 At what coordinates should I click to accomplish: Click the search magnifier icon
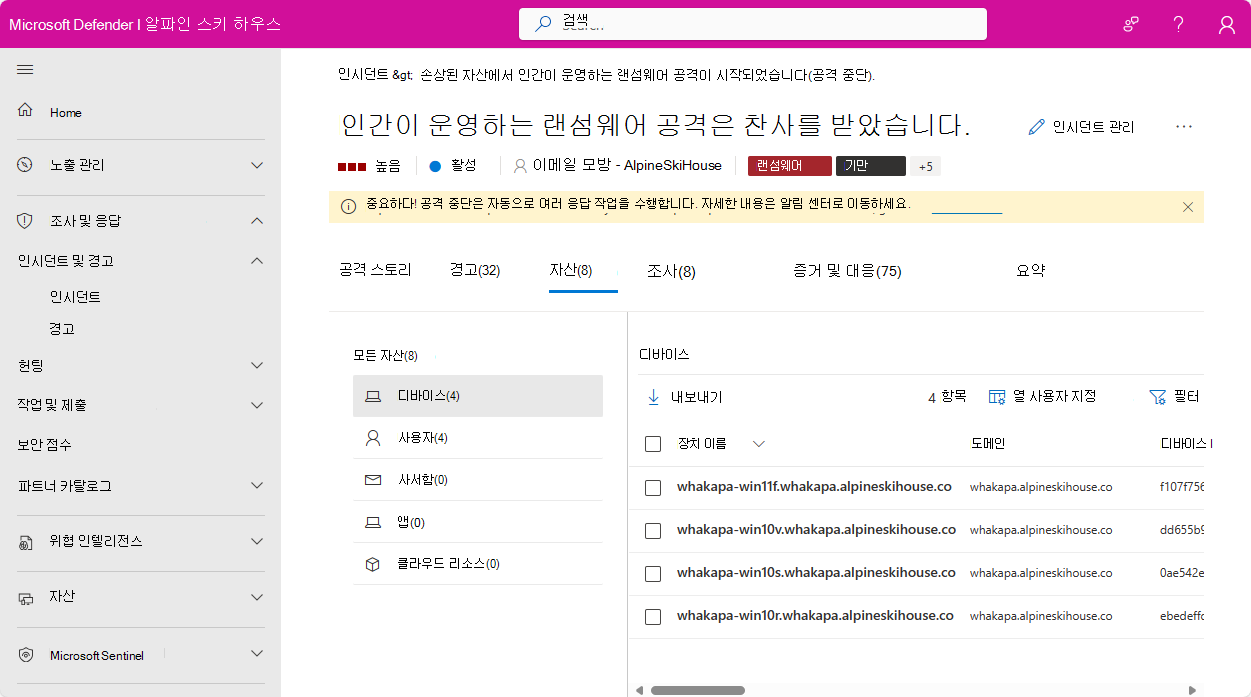[x=544, y=24]
